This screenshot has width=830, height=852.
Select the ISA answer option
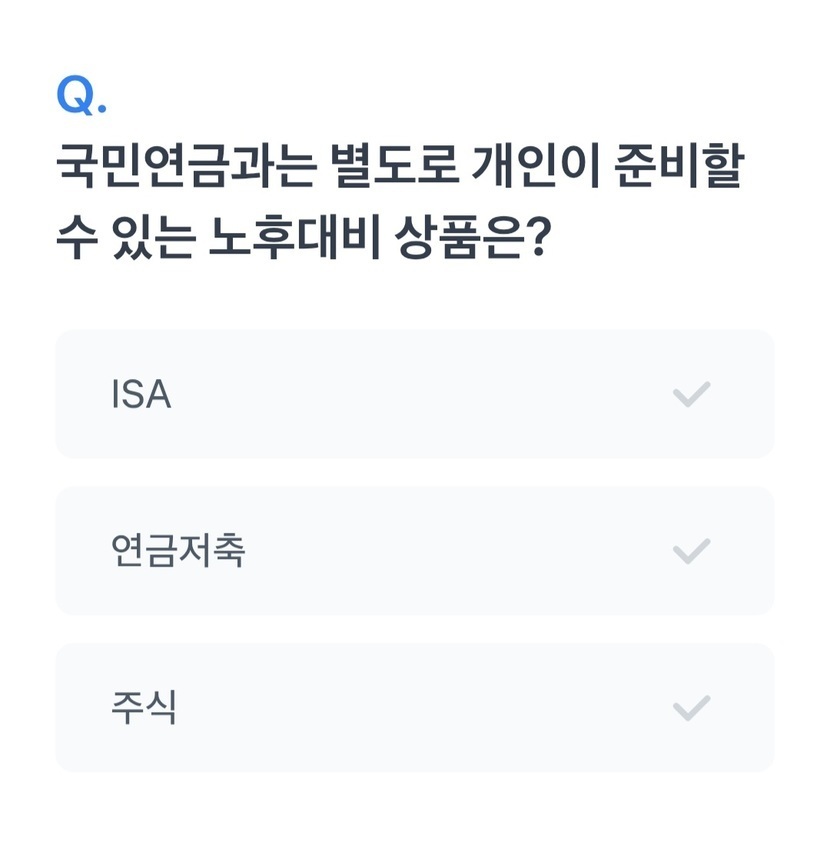pyautogui.click(x=414, y=394)
